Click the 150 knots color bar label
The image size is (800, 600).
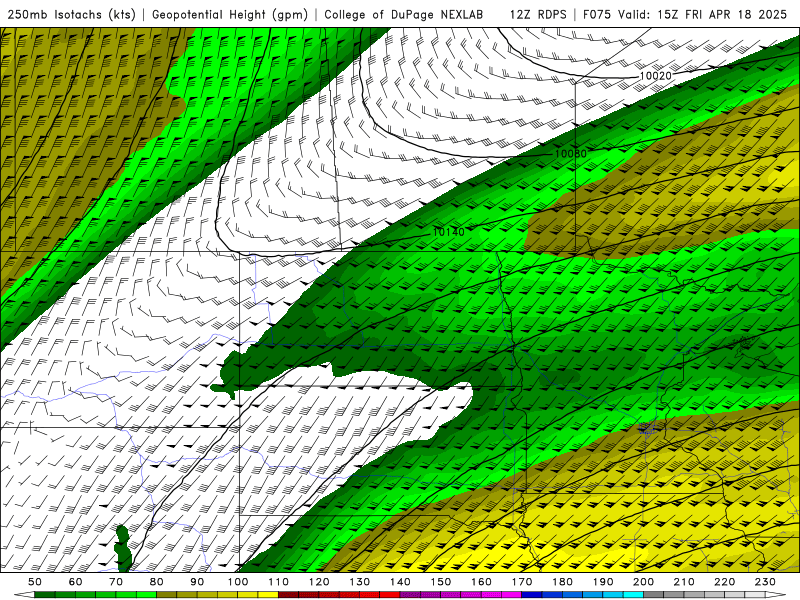pos(441,582)
